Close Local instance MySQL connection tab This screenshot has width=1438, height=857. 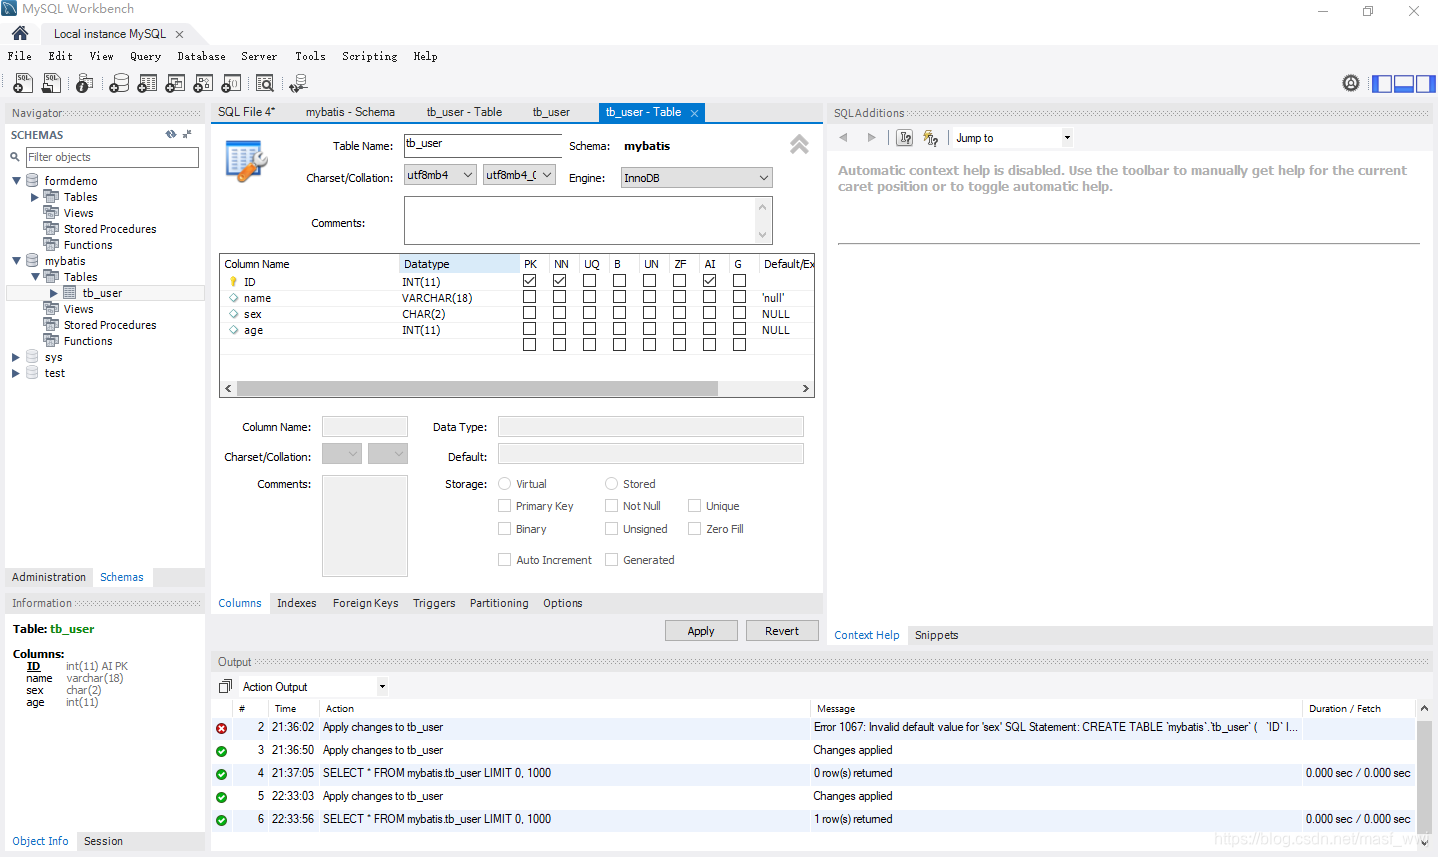click(x=179, y=34)
